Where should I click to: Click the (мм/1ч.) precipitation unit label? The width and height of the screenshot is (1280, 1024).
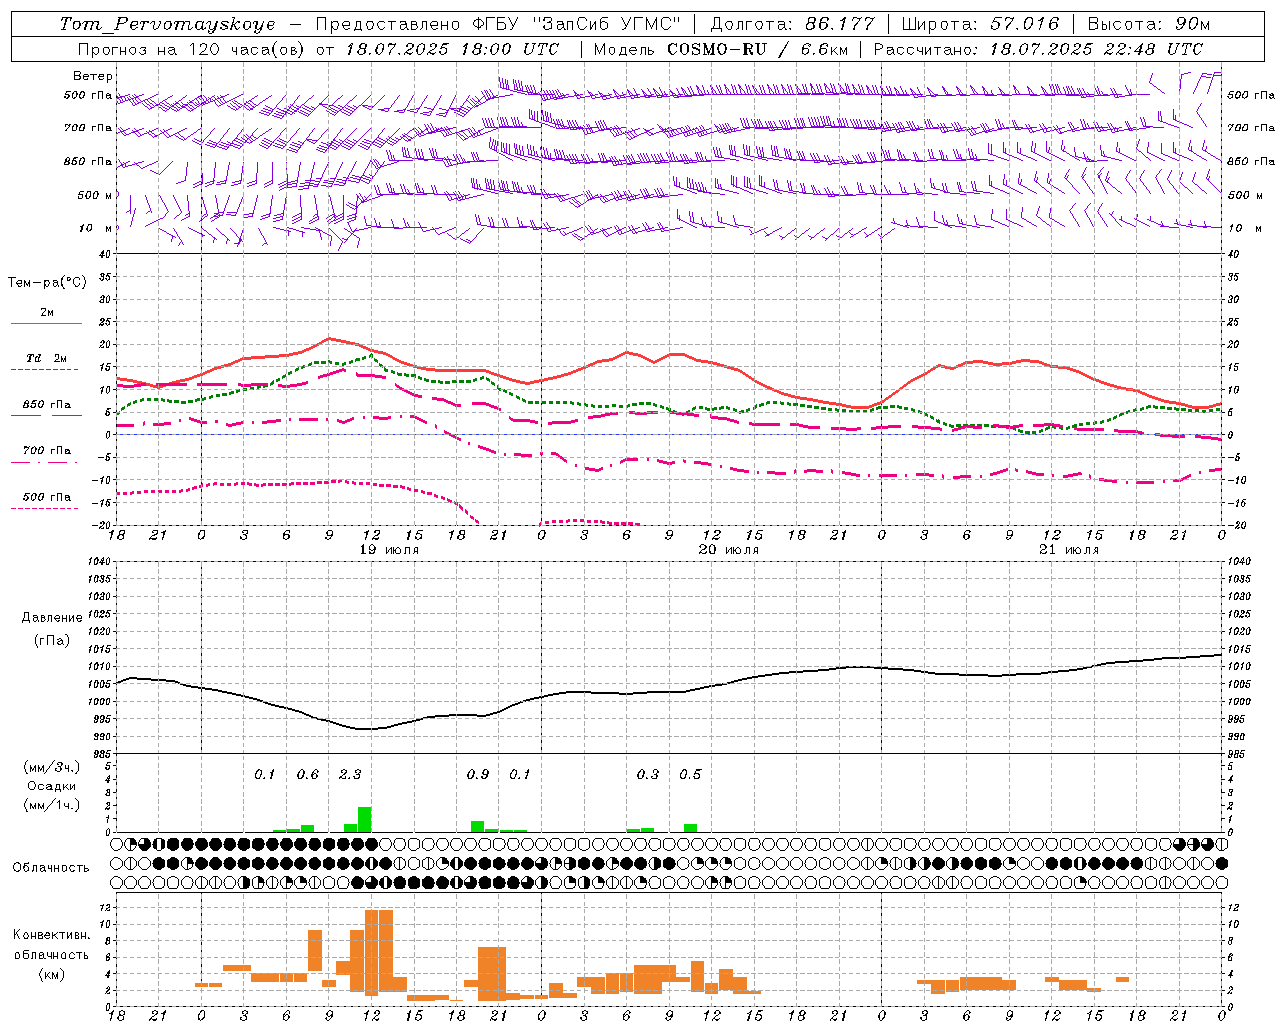(x=52, y=804)
